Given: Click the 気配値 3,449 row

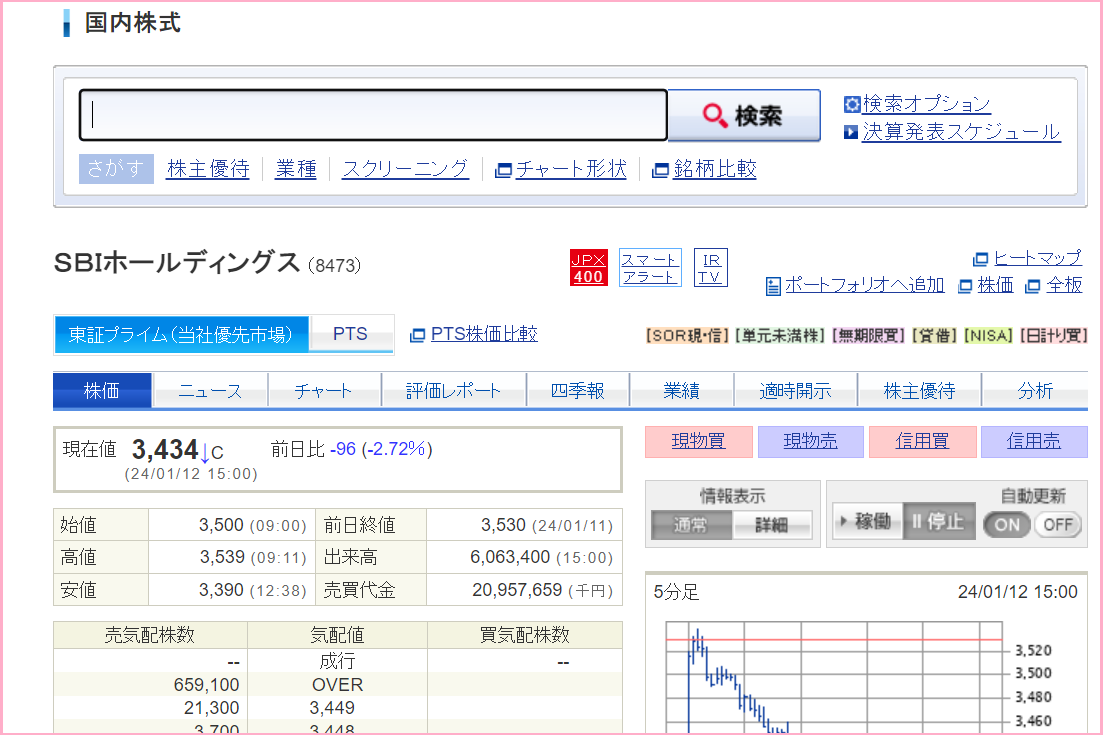Looking at the screenshot, I should [338, 708].
